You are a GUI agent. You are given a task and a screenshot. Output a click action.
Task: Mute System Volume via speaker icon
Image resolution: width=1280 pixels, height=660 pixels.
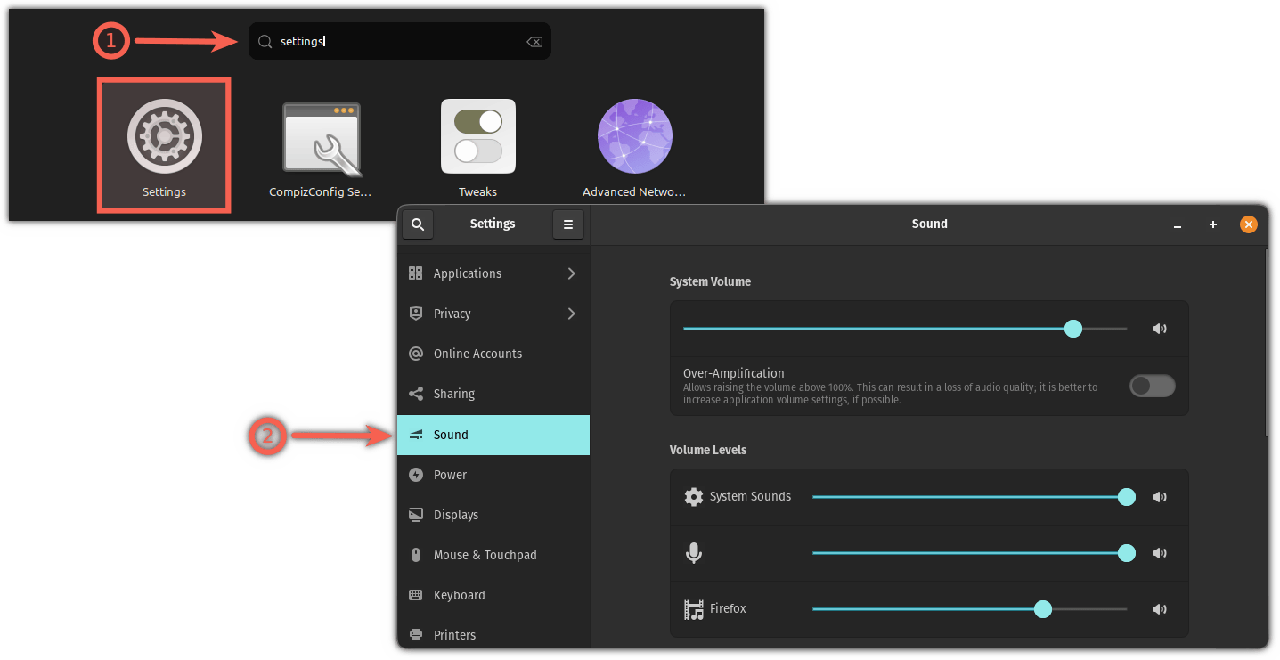1159,329
